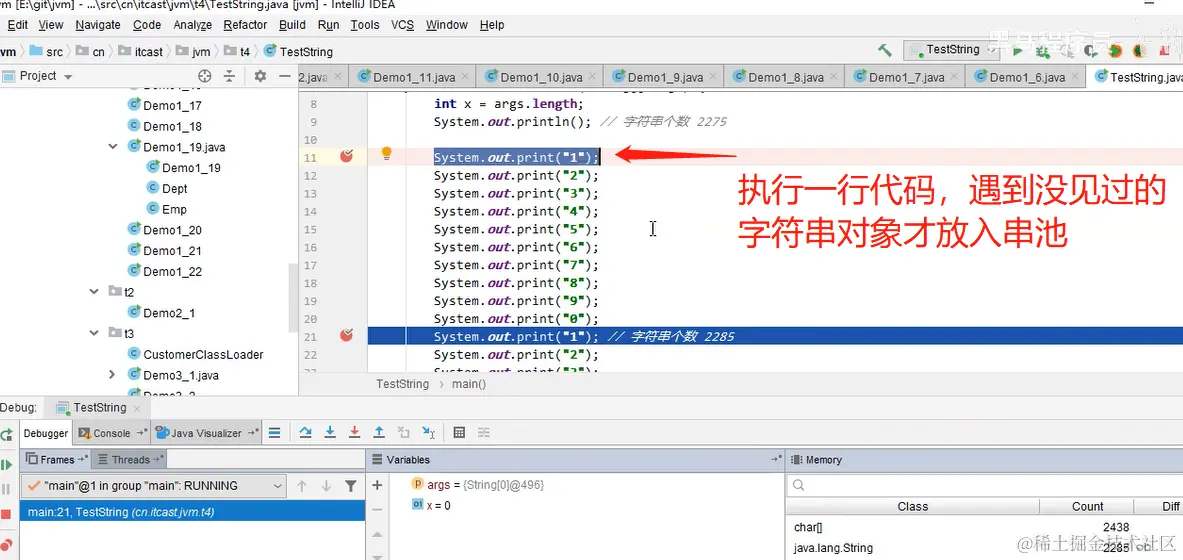Click the Step Out debugger icon
Viewport: 1183px width, 560px height.
click(x=379, y=432)
